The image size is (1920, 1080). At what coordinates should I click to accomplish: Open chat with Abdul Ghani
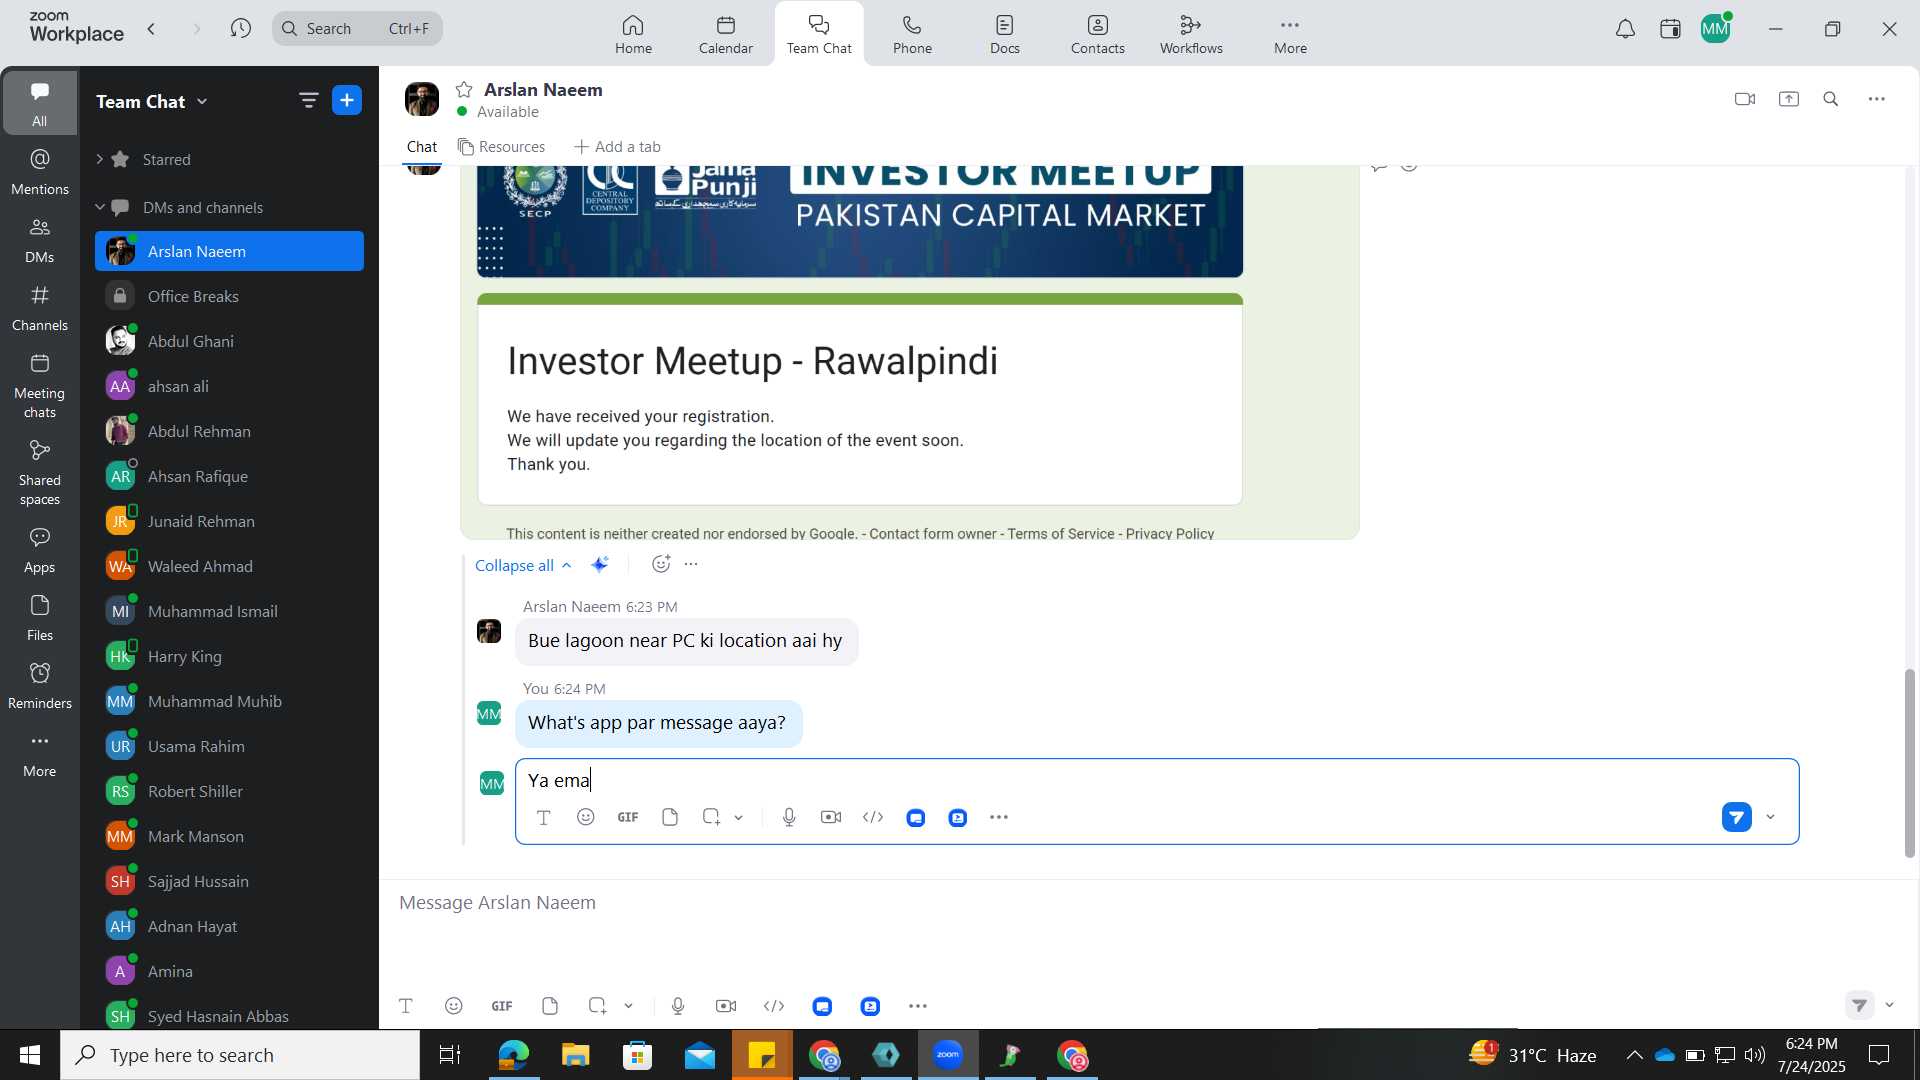click(229, 341)
